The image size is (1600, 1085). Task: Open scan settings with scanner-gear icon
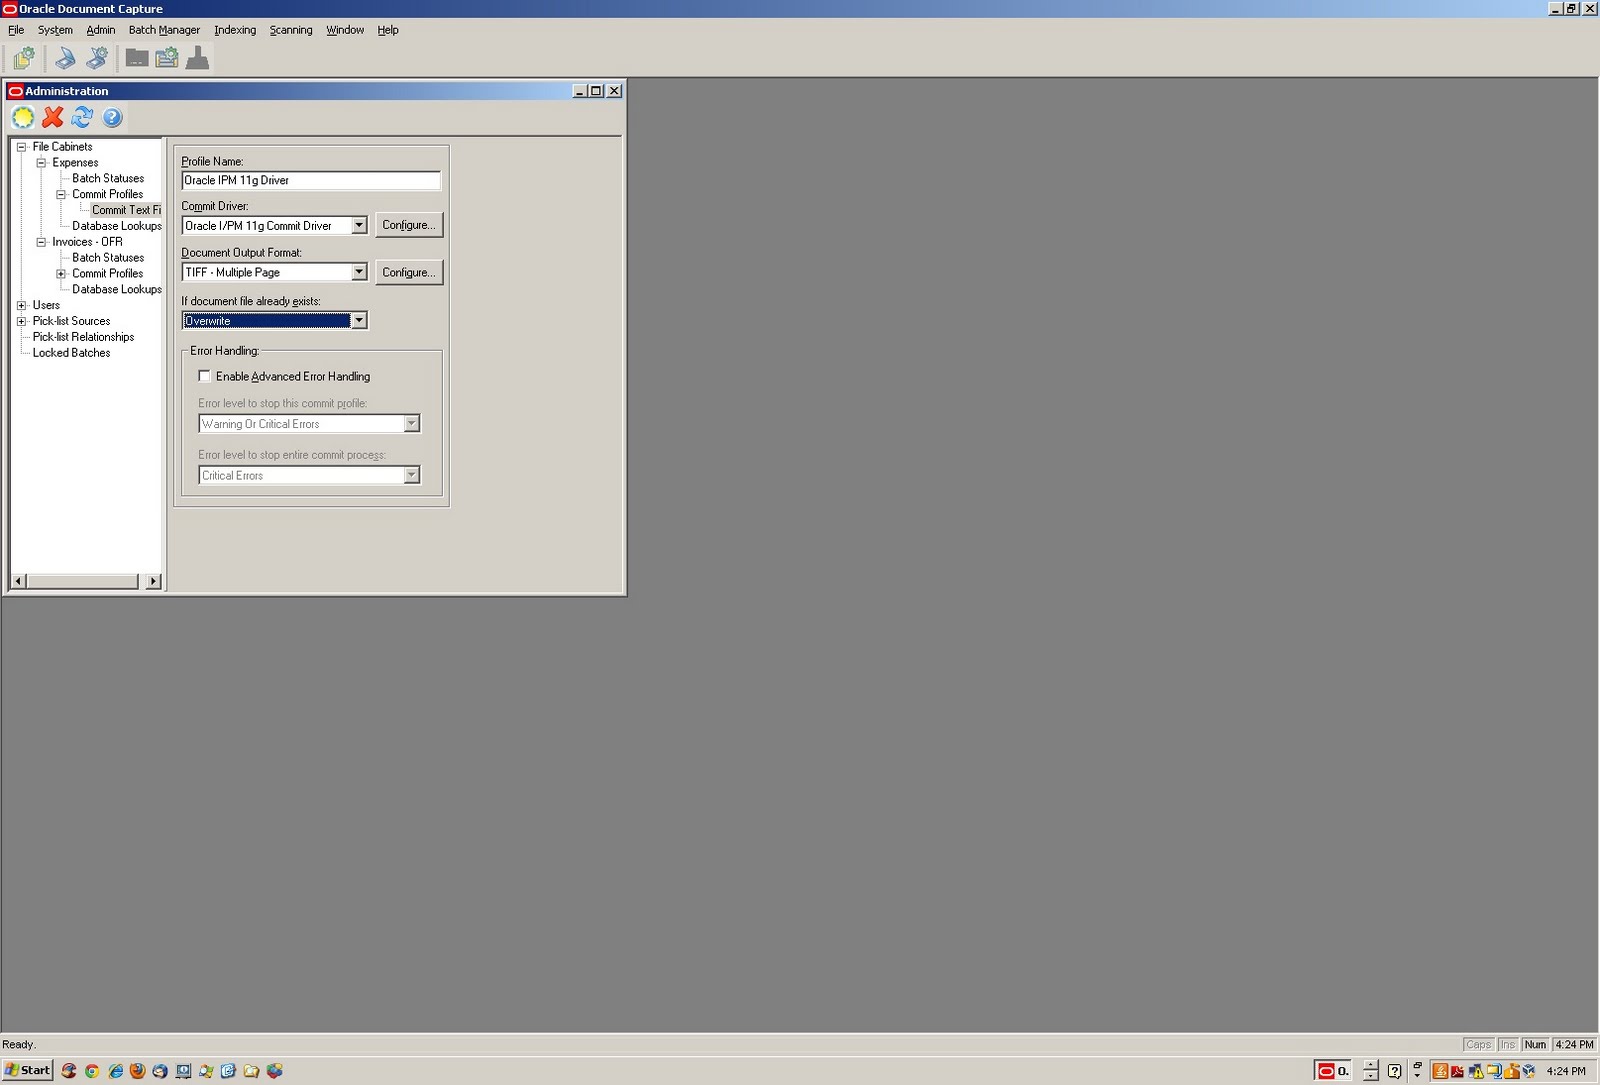96,58
